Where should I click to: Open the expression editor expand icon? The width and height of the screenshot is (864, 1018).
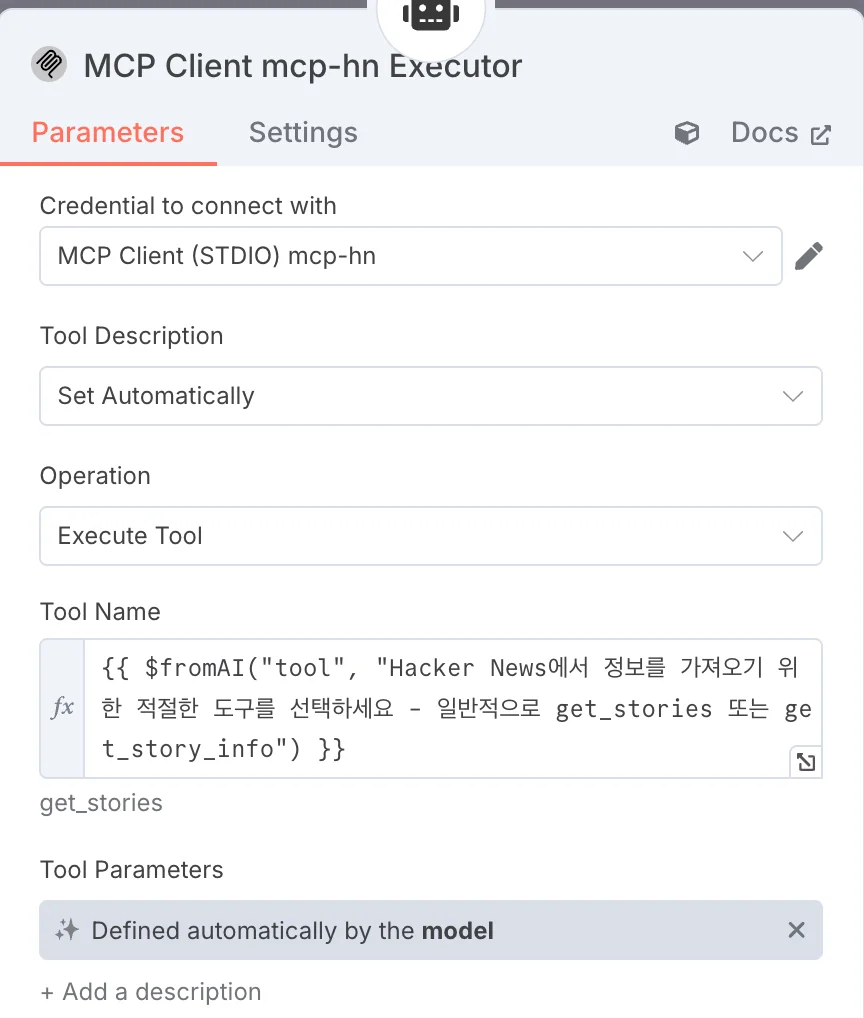[805, 761]
